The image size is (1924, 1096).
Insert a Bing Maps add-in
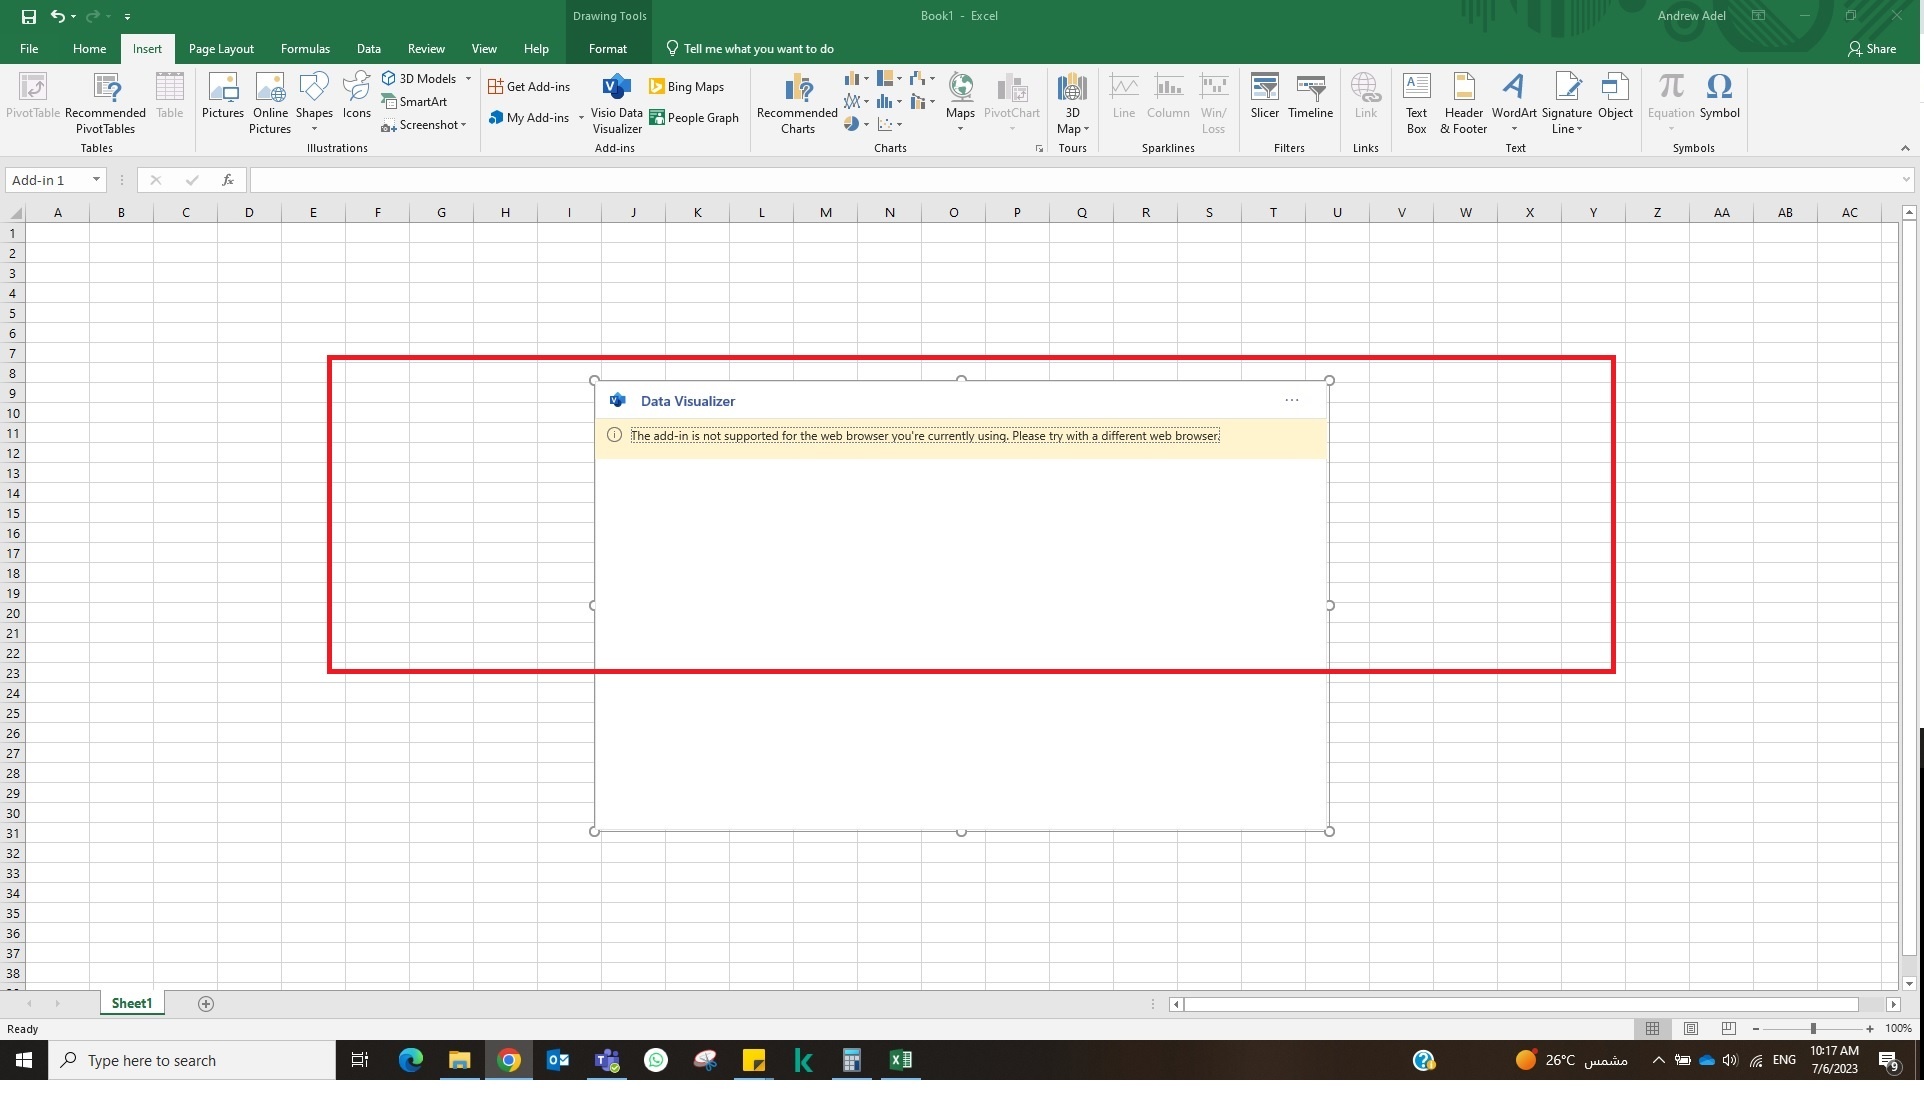tap(686, 87)
